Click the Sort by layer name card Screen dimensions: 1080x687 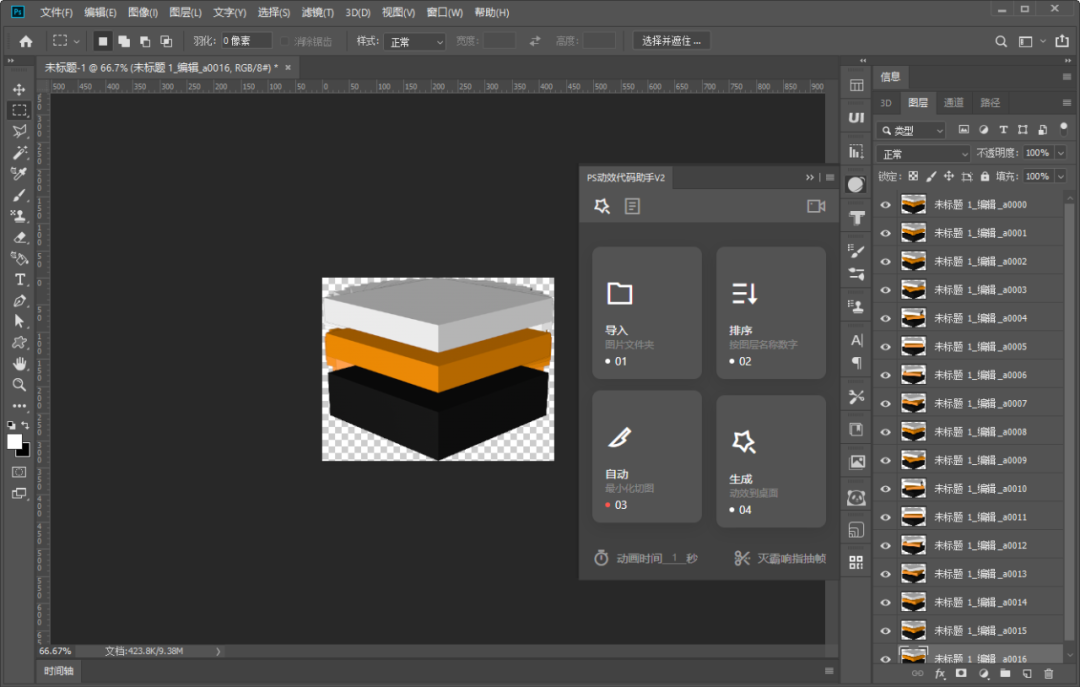click(770, 313)
